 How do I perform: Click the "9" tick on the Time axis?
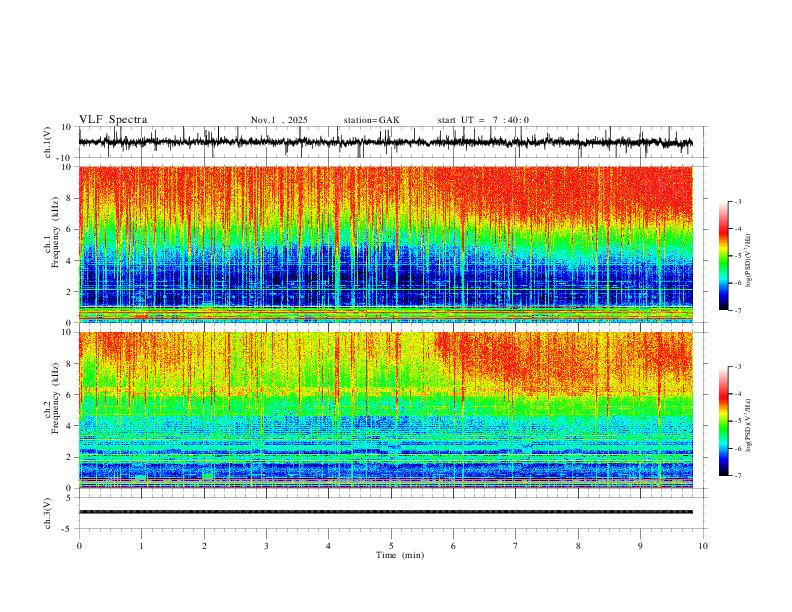(x=640, y=546)
